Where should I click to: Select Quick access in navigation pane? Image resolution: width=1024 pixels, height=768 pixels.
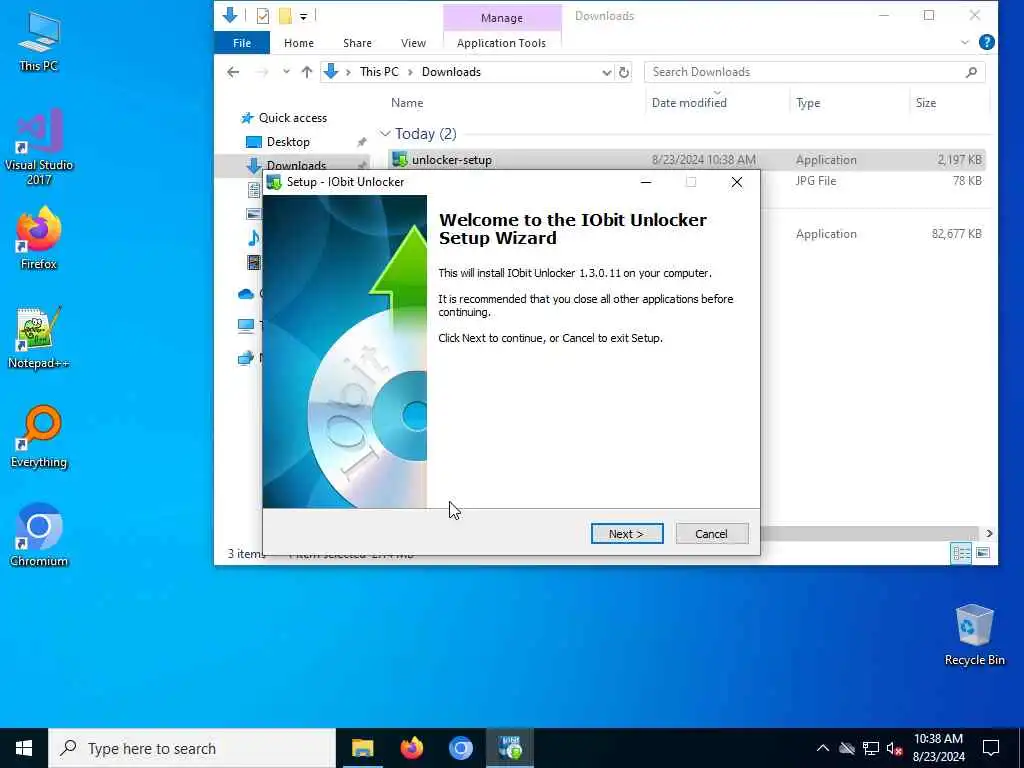point(292,118)
